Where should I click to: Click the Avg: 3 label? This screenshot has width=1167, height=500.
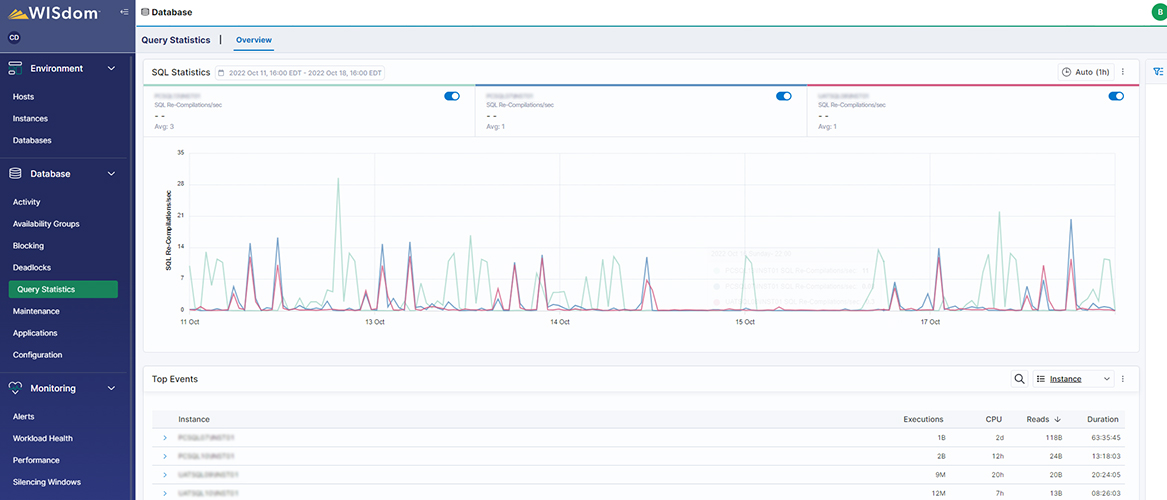[x=162, y=126]
